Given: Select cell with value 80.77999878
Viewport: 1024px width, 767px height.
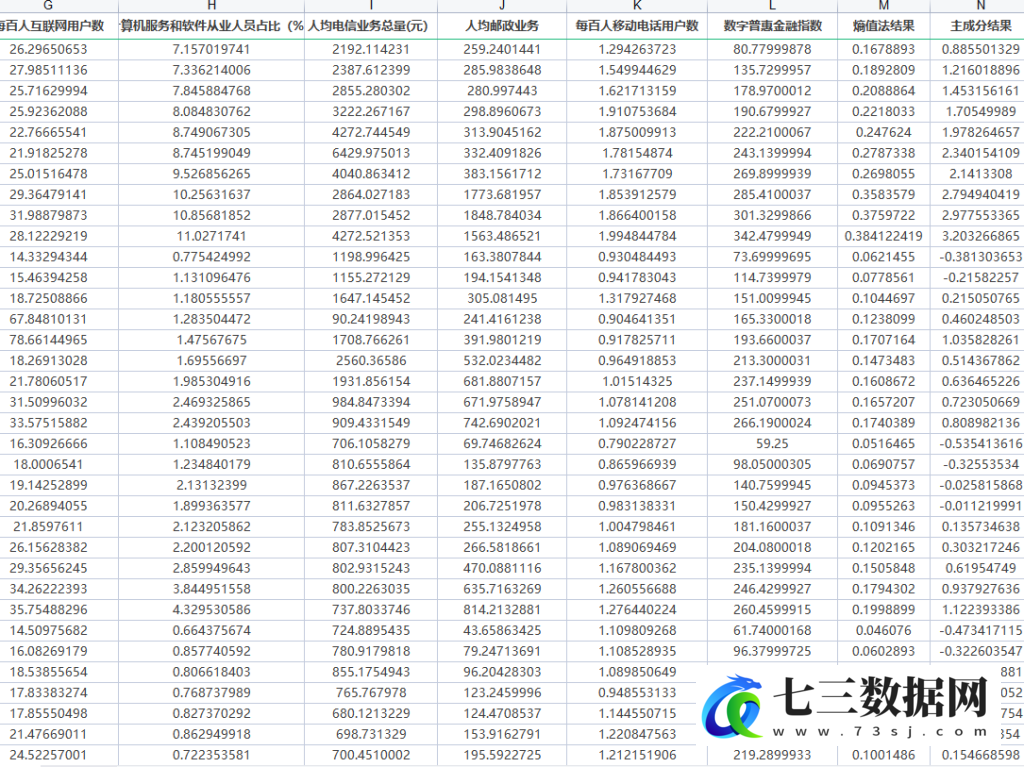Looking at the screenshot, I should tap(772, 50).
